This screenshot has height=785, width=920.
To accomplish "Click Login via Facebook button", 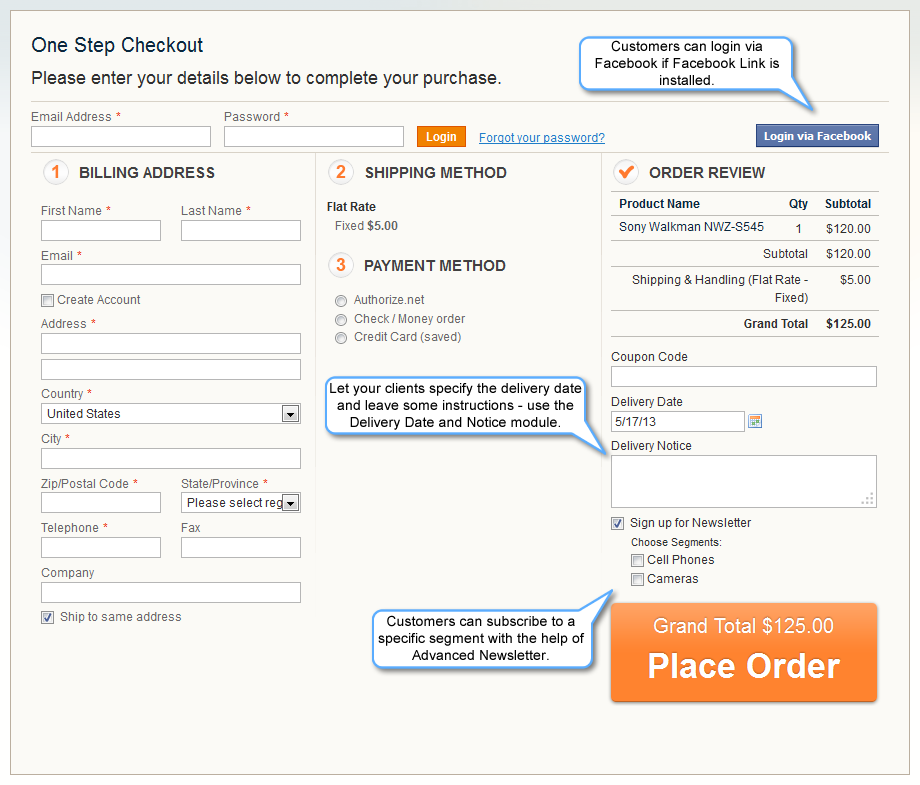I will [x=817, y=136].
